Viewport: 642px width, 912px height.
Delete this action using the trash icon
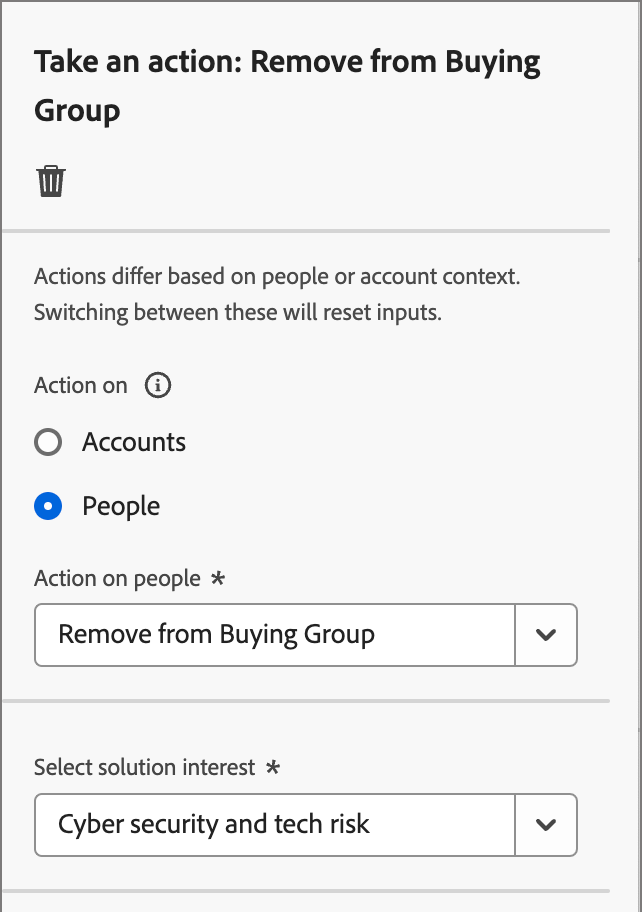pos(49,180)
